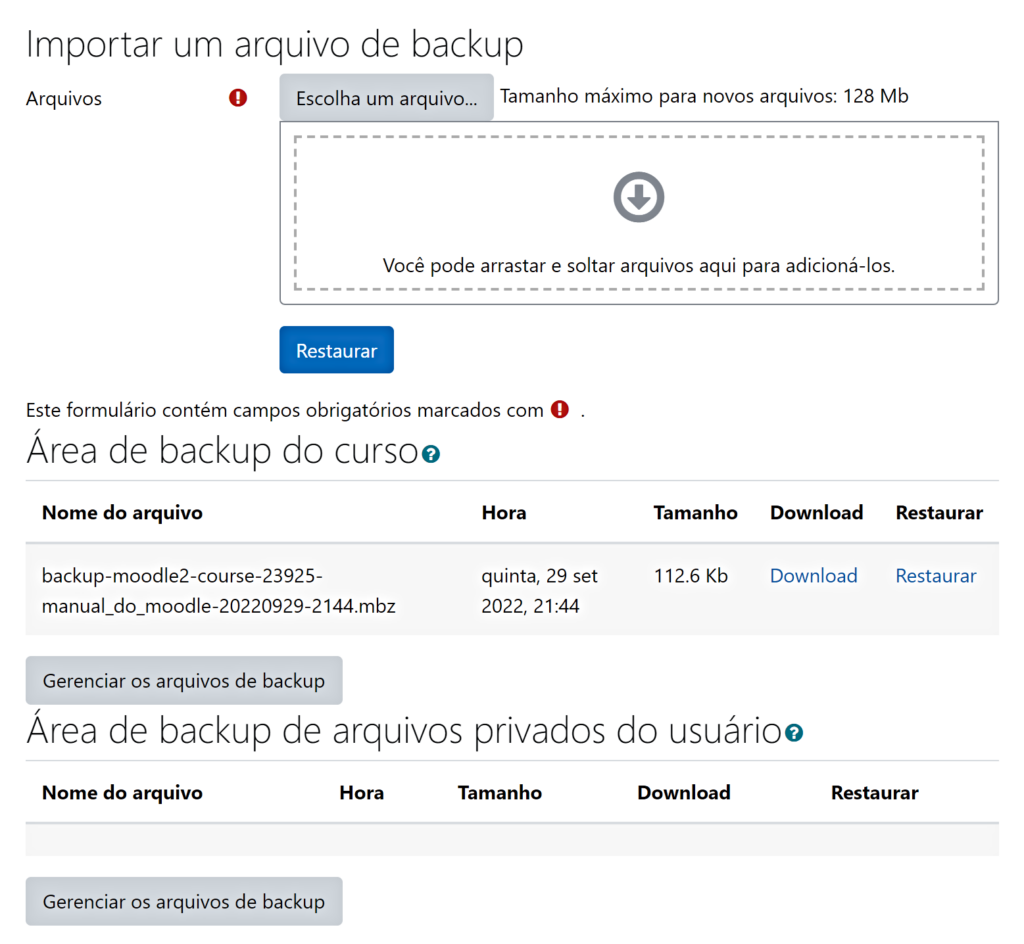The width and height of the screenshot is (1024, 944).
Task: Click the Tamanho máximo para novos arquivos text
Action: 704,96
